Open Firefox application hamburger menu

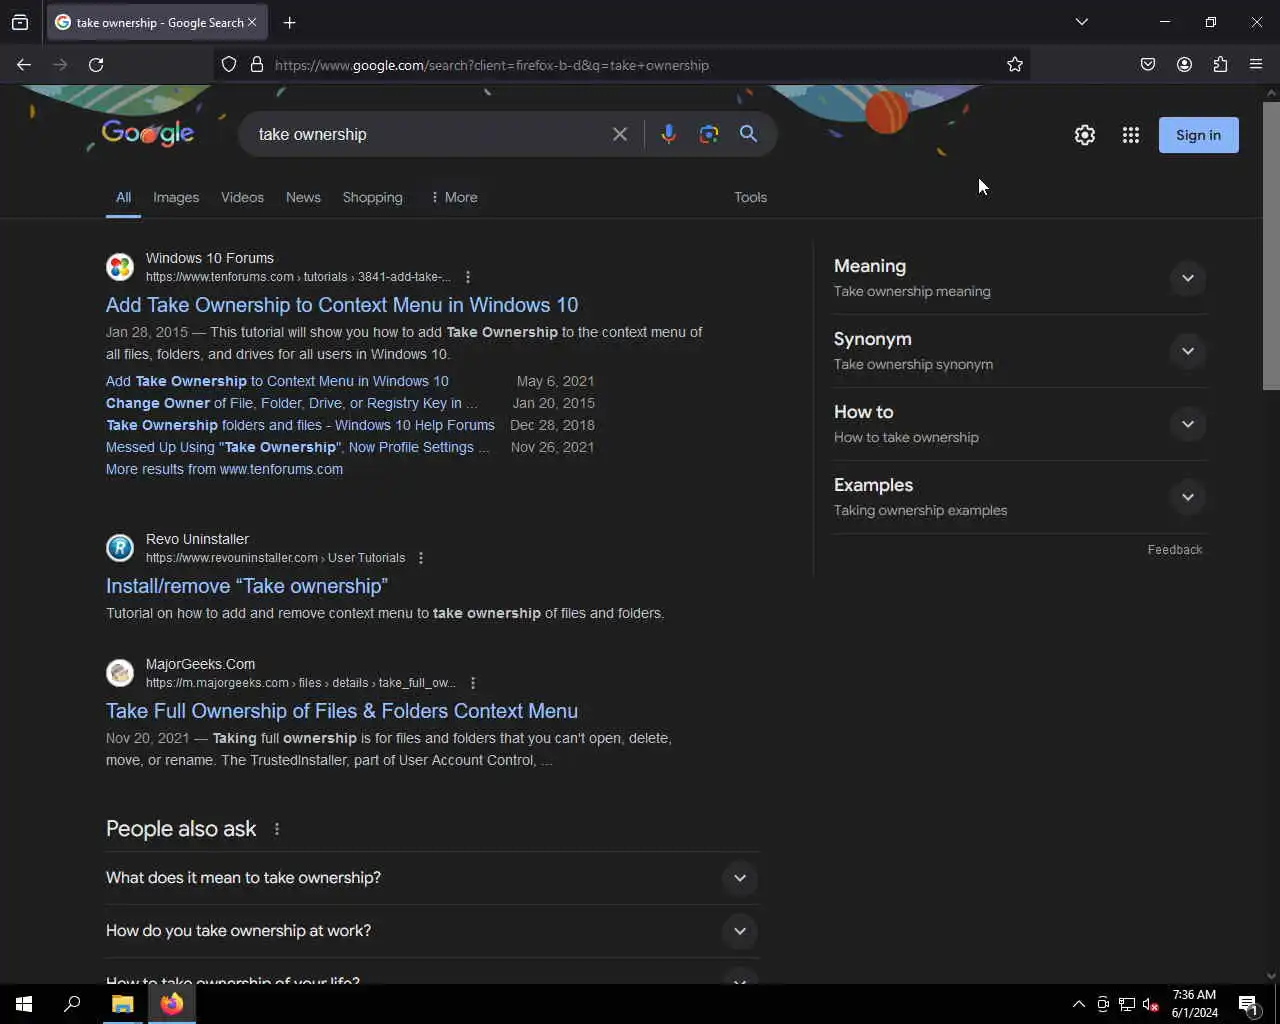pyautogui.click(x=1256, y=65)
